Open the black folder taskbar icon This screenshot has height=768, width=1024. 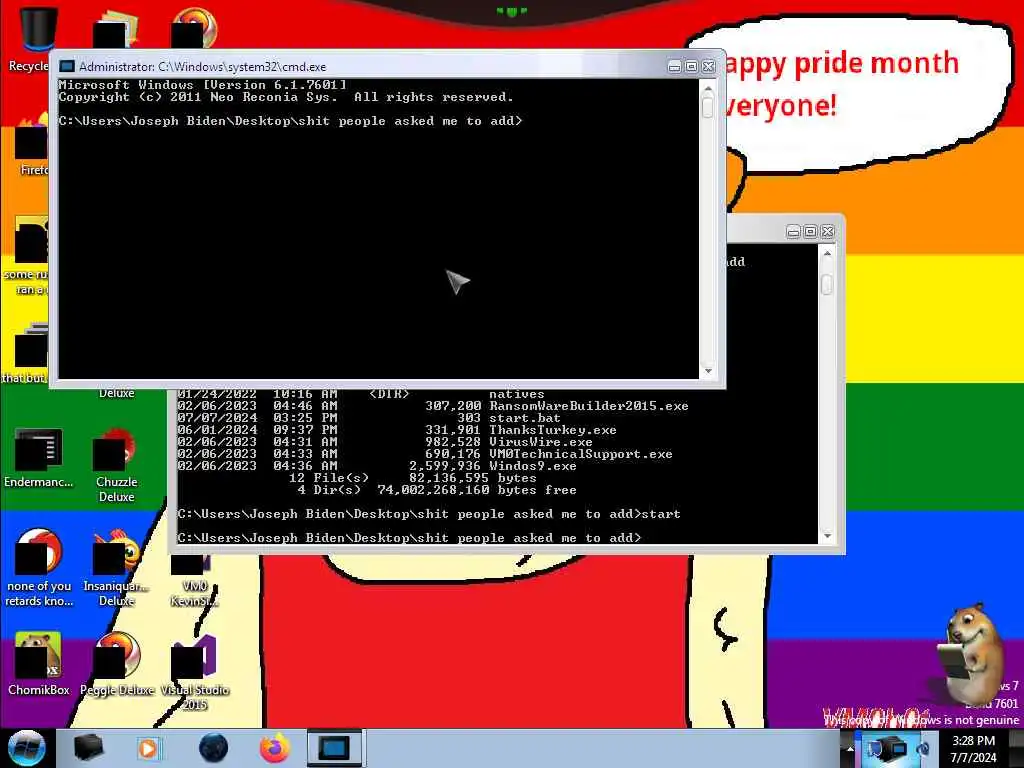click(88, 748)
